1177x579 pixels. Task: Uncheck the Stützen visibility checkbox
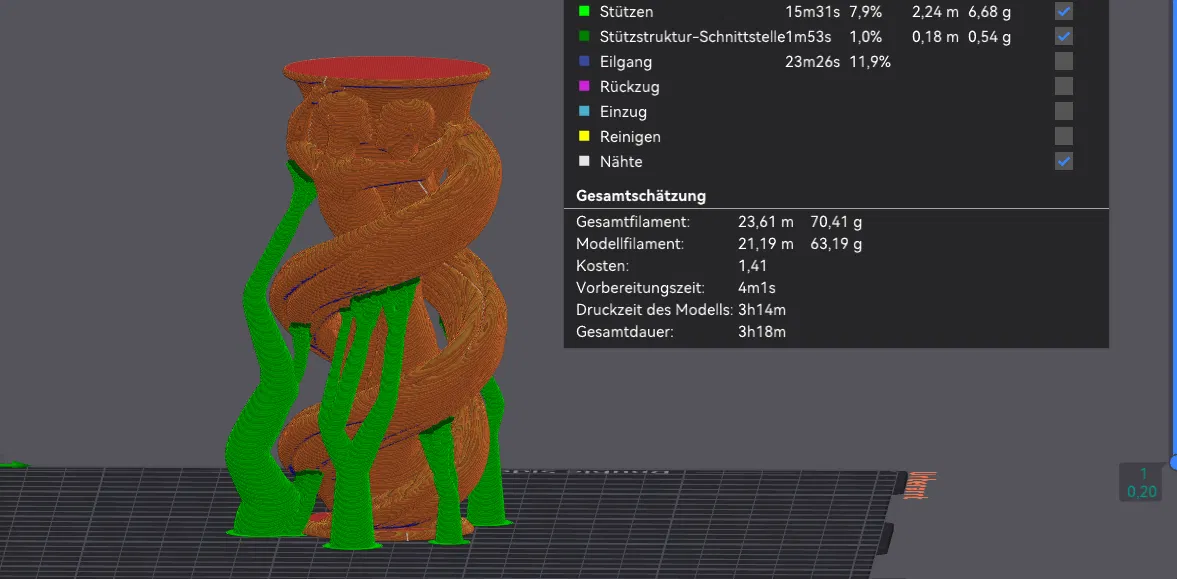click(x=1063, y=11)
